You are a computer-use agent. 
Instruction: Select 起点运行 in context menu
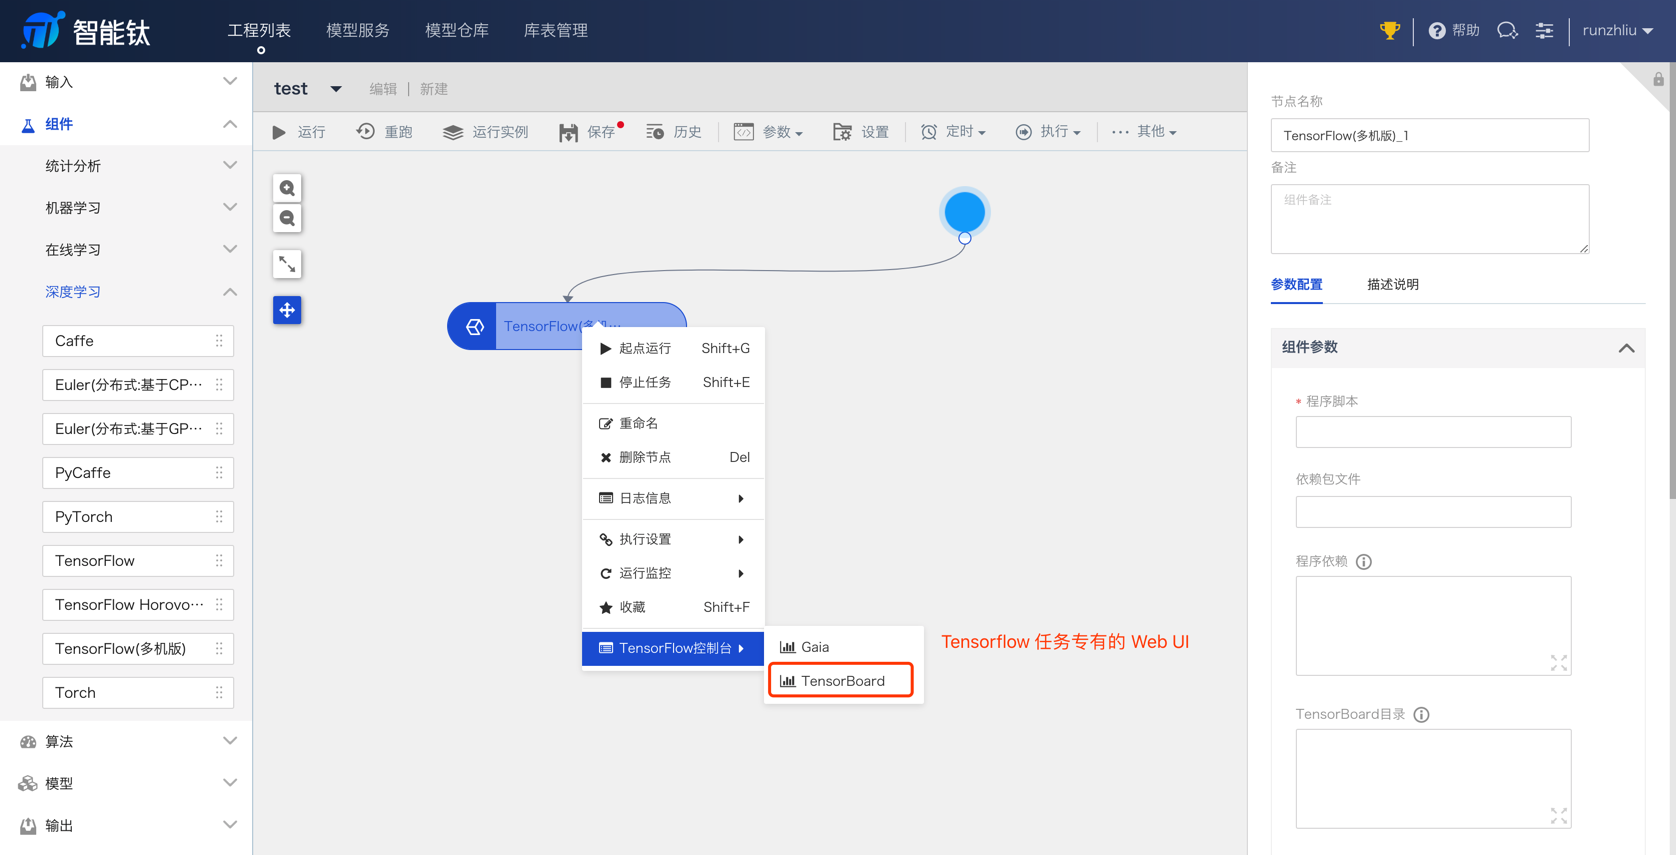pos(673,348)
